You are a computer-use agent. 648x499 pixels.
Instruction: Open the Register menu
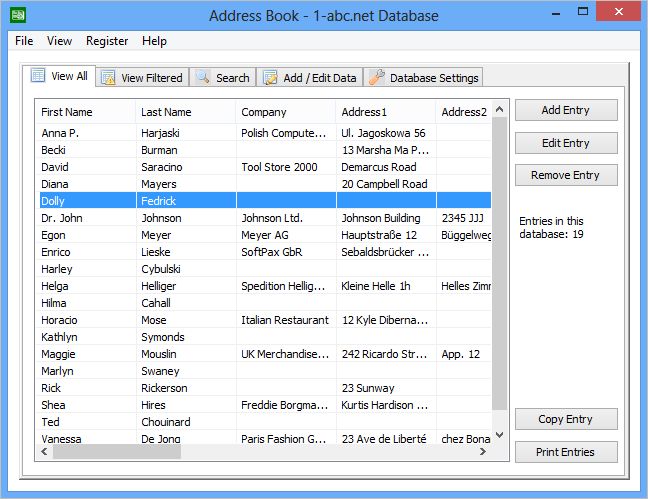107,41
